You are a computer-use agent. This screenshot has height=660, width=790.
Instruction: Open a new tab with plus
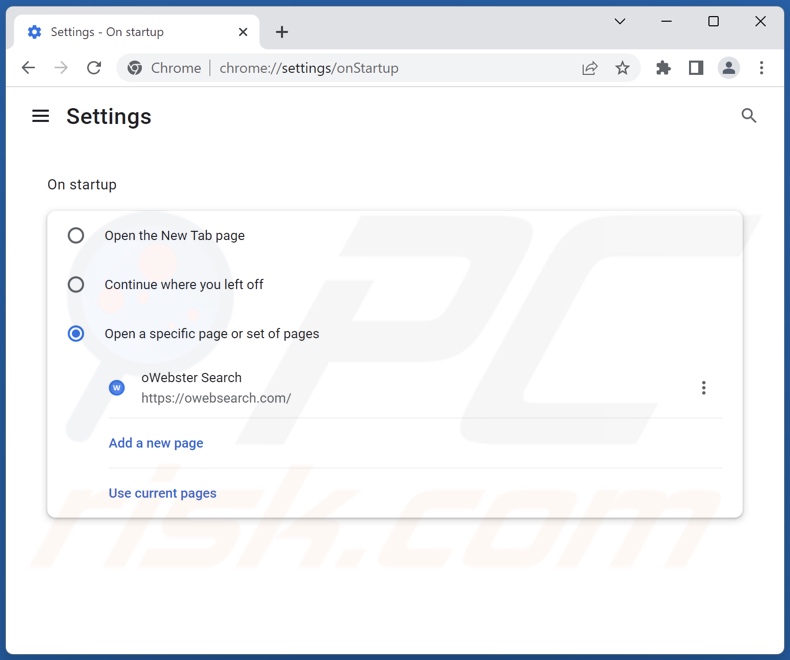coord(282,32)
